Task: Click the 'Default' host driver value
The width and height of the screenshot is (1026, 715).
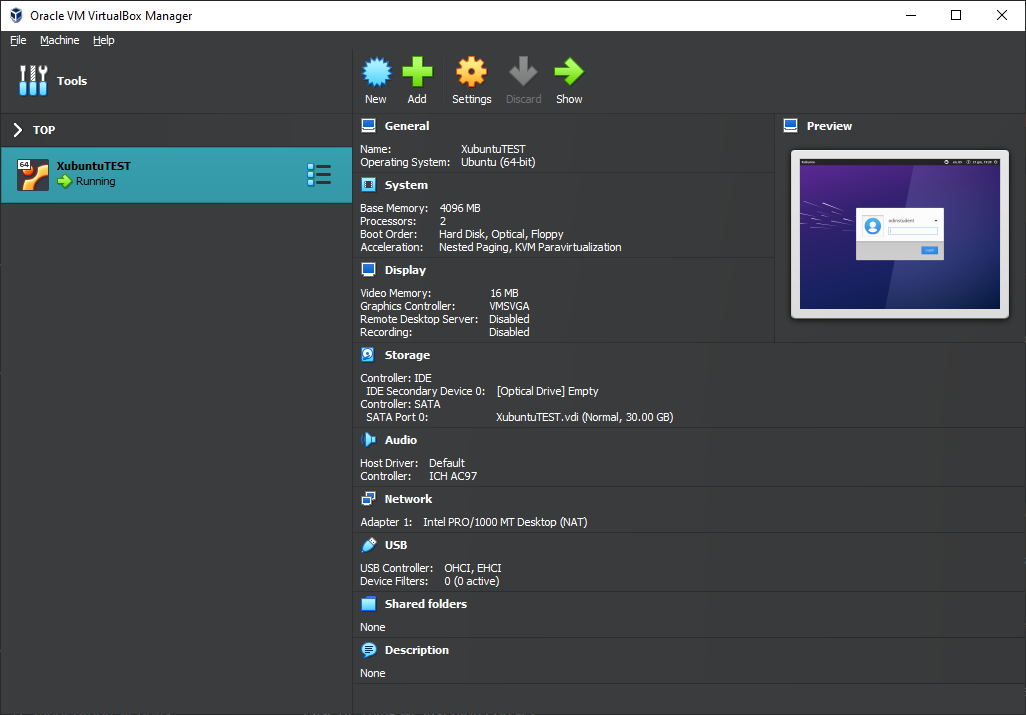Action: pos(447,463)
